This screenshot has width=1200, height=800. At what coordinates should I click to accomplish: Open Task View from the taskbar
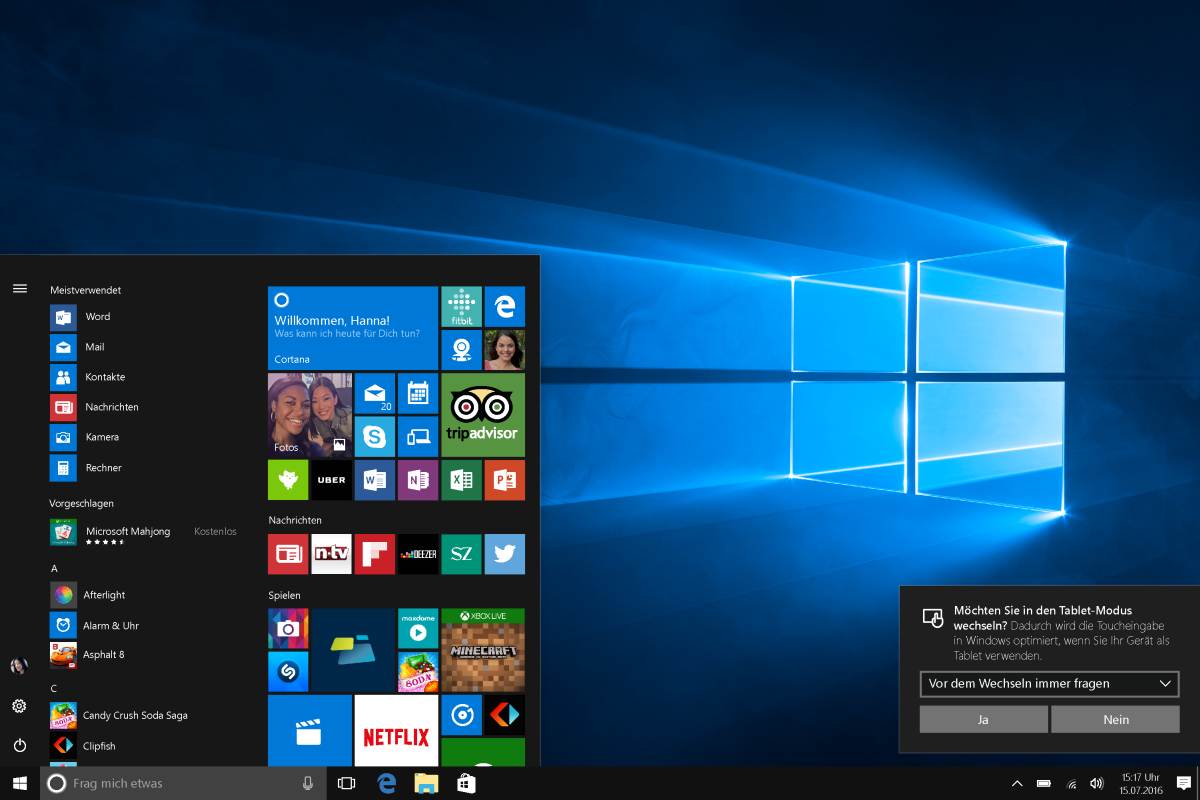pyautogui.click(x=346, y=783)
